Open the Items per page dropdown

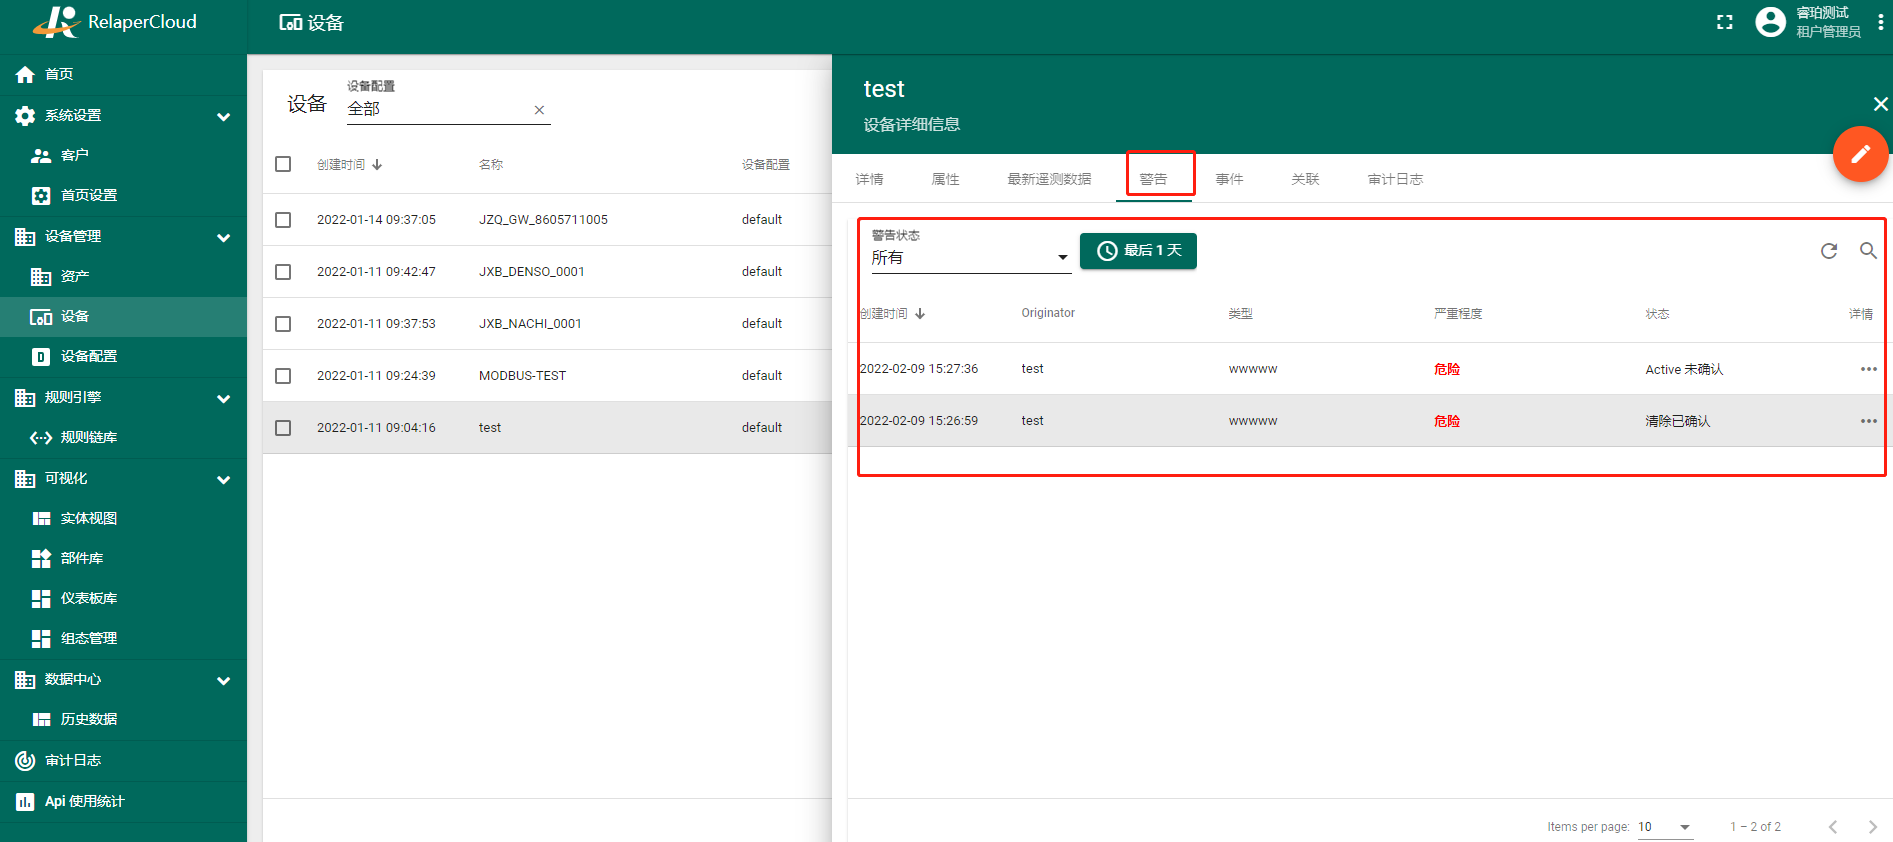tap(1664, 827)
